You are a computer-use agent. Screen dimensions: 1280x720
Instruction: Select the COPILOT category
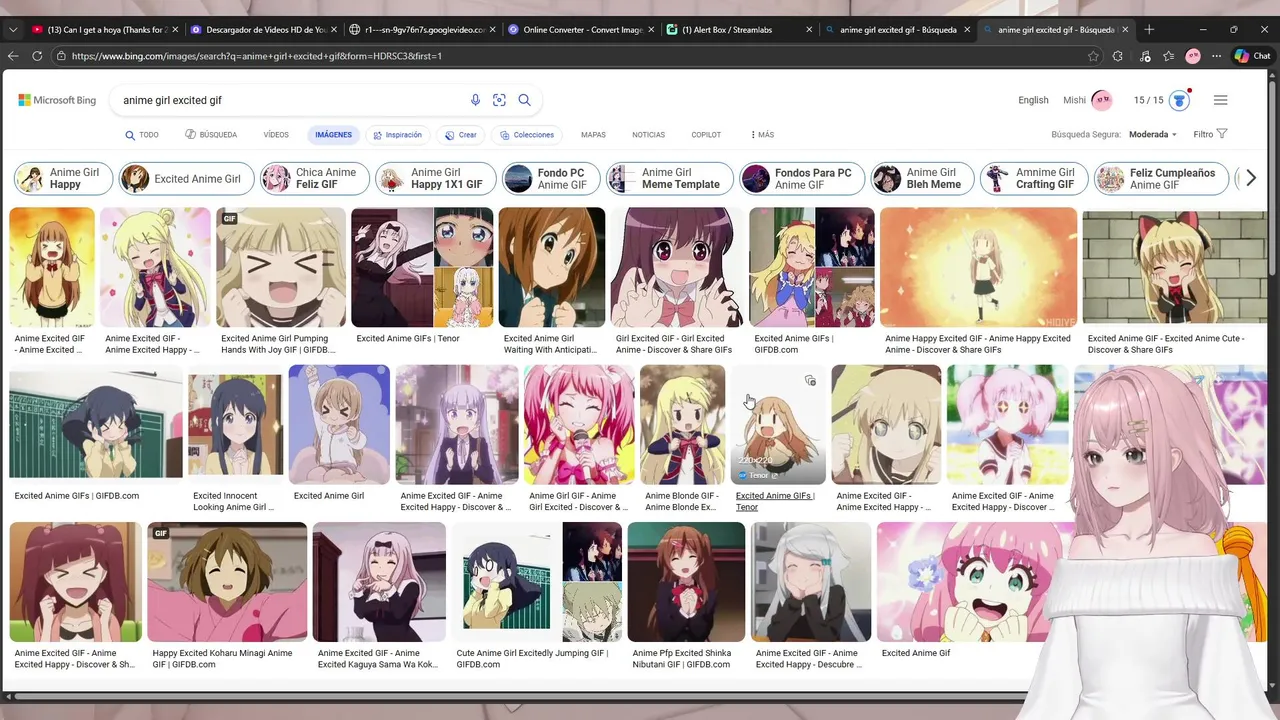click(x=706, y=135)
